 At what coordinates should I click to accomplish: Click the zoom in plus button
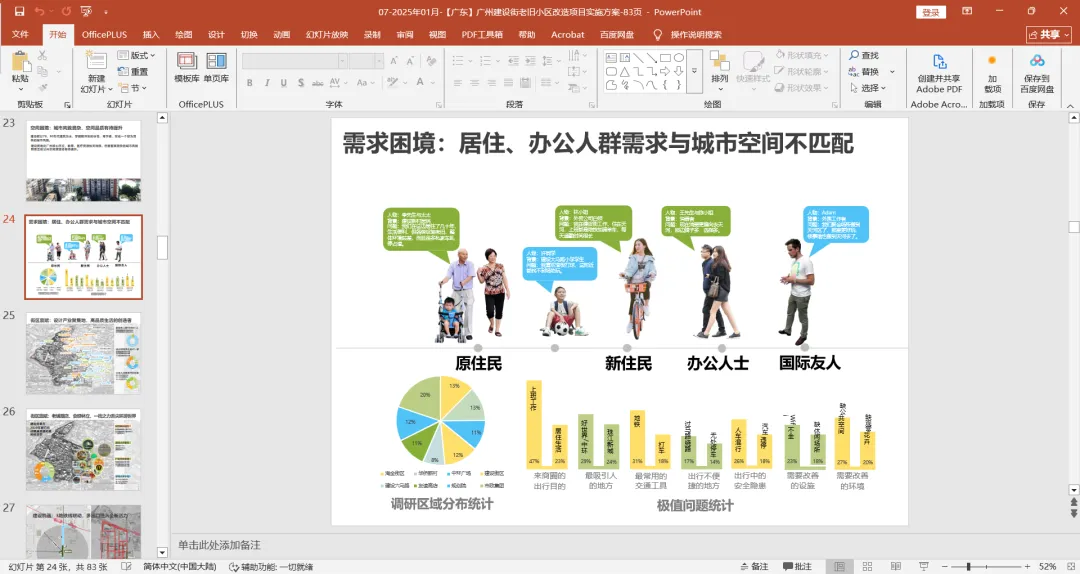[1027, 566]
